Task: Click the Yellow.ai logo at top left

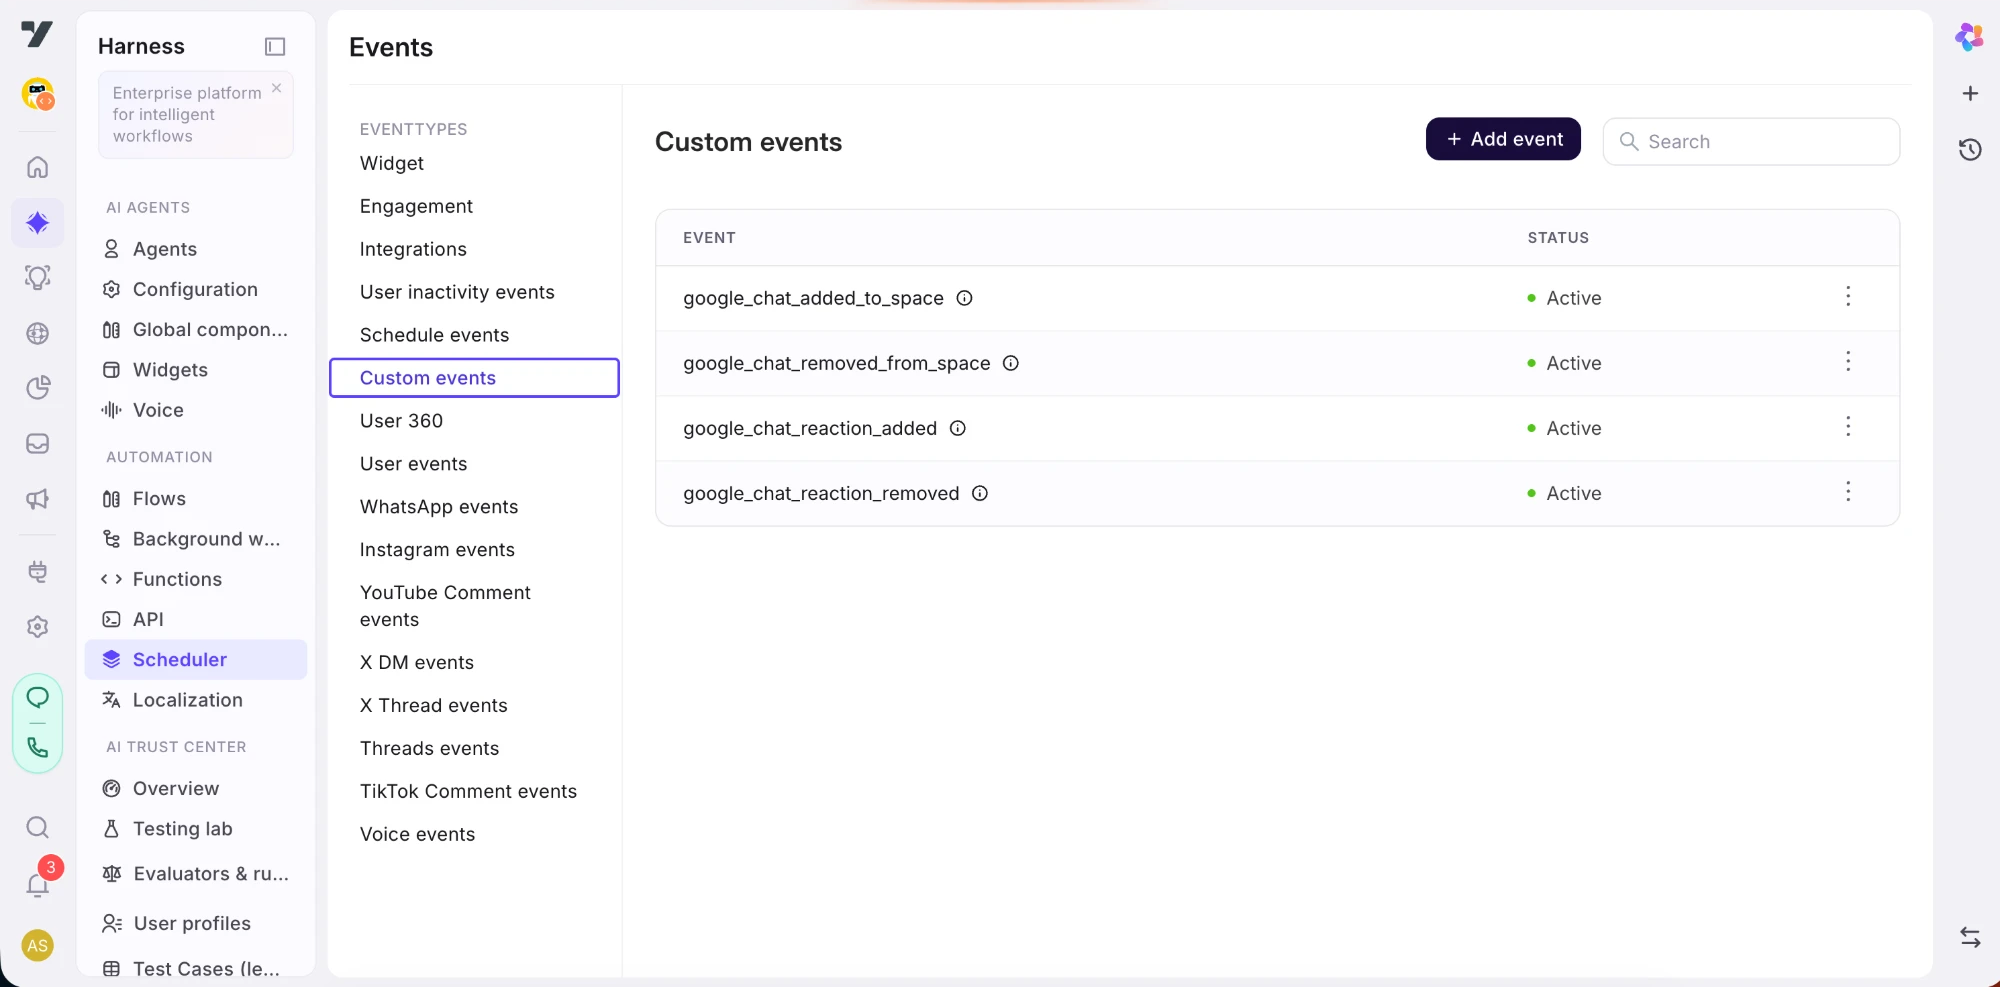Action: (37, 34)
